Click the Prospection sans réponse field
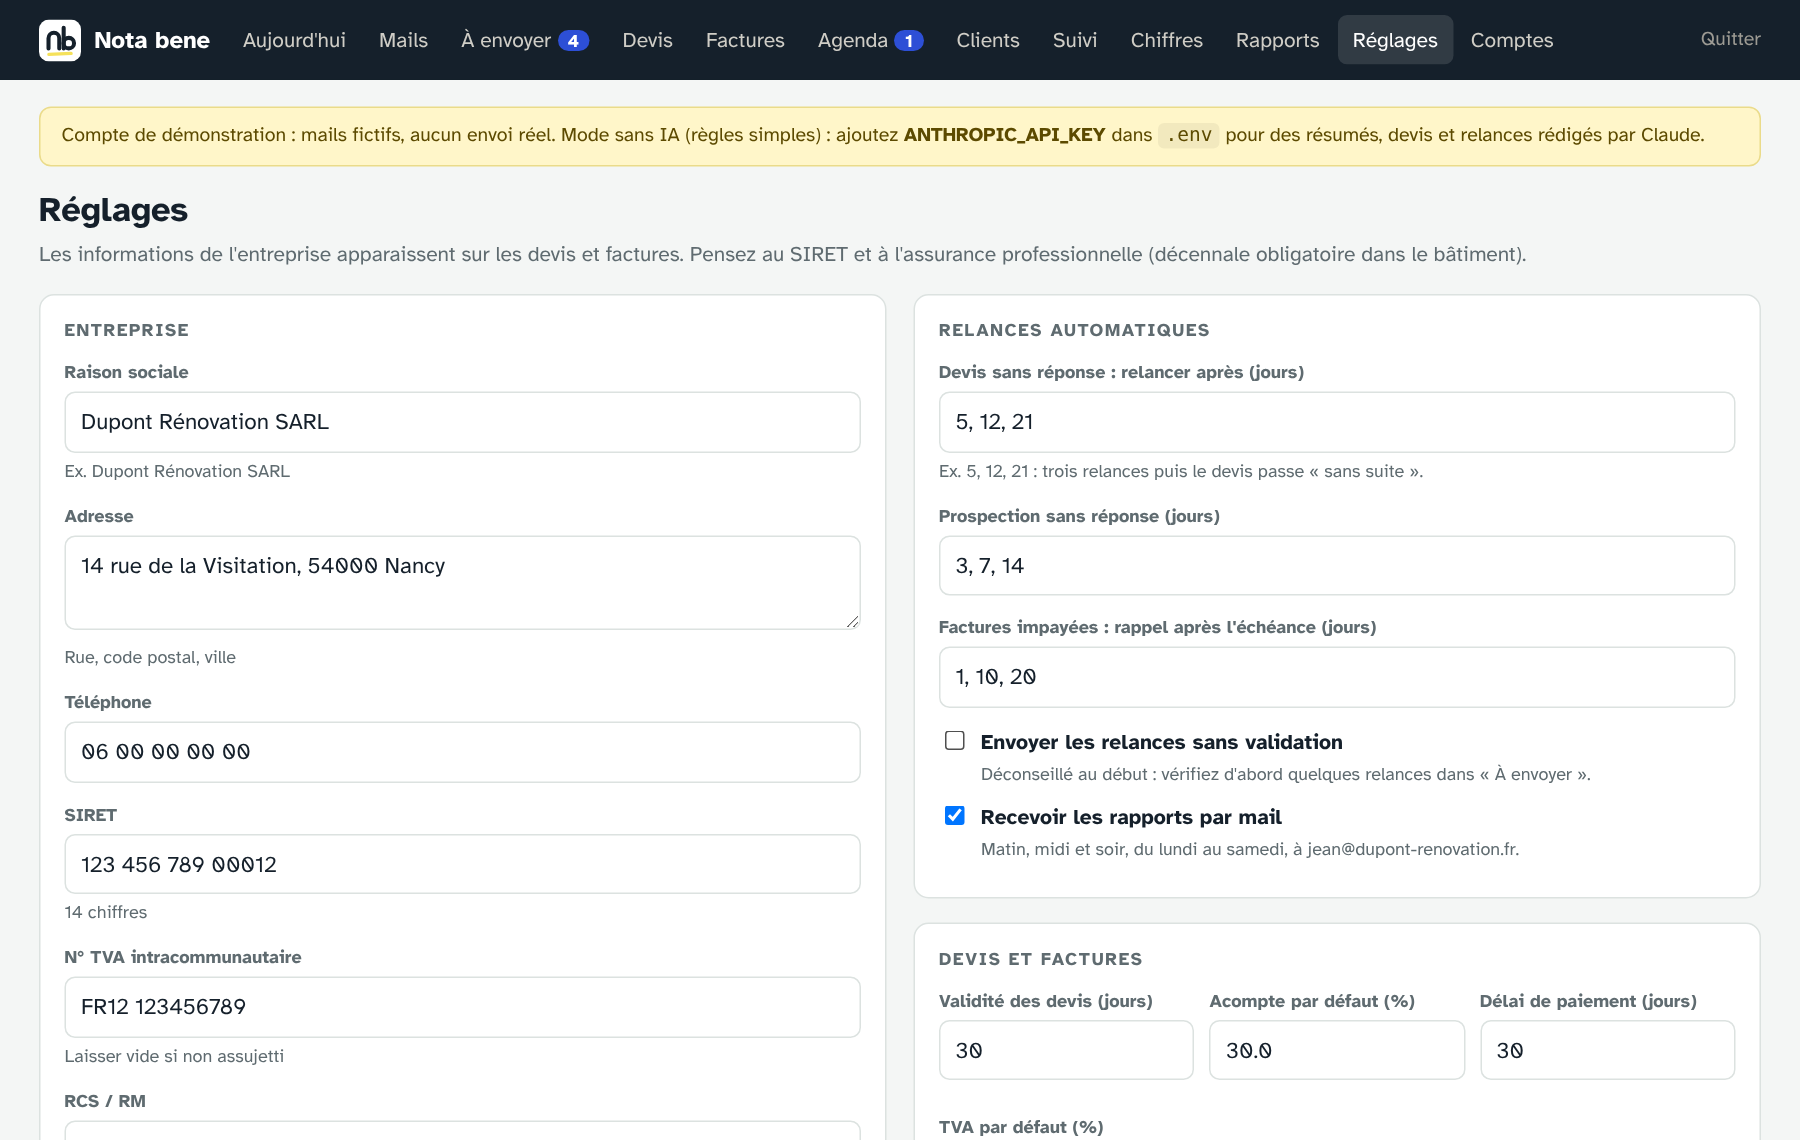Viewport: 1800px width, 1140px height. (1336, 566)
